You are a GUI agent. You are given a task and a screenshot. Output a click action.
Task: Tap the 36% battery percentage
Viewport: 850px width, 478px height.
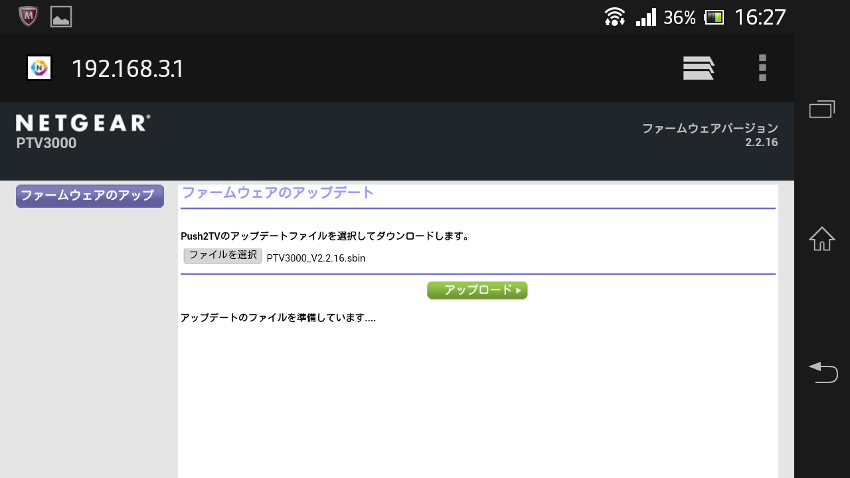coord(679,17)
